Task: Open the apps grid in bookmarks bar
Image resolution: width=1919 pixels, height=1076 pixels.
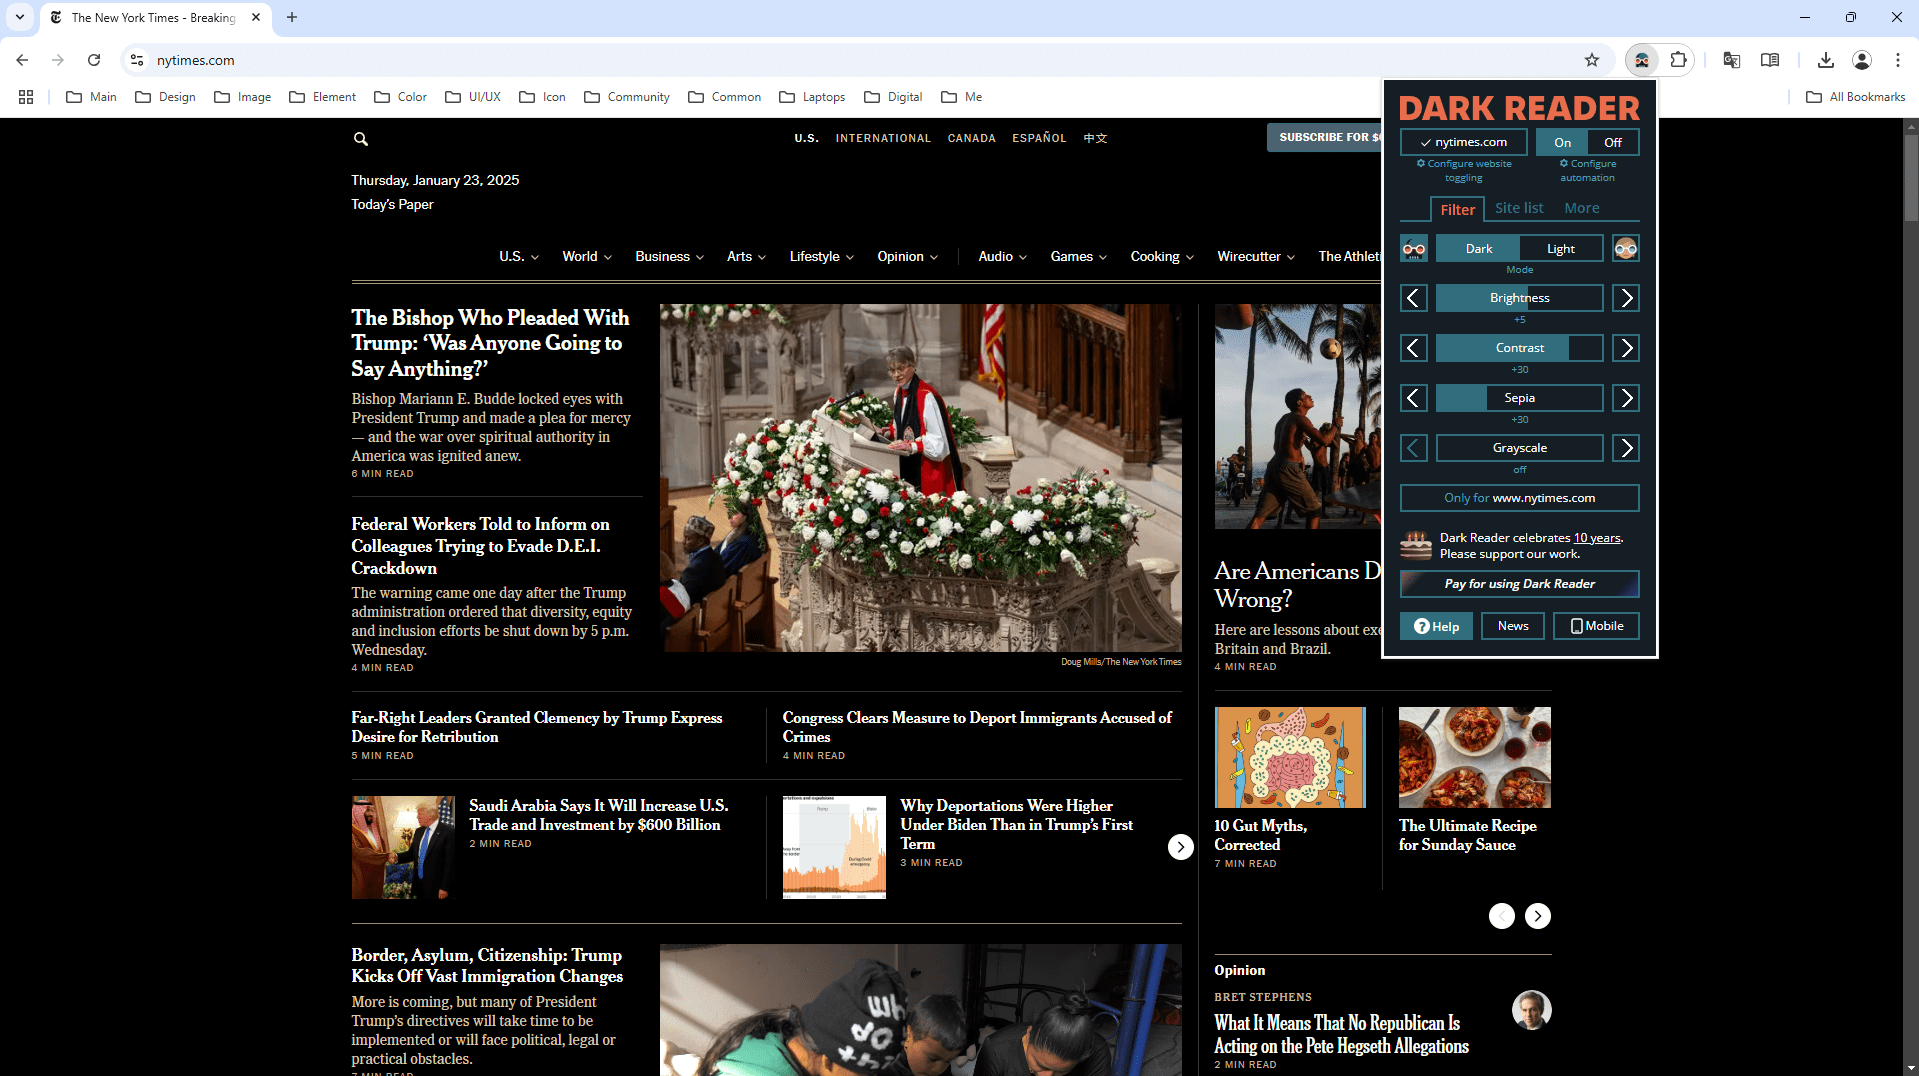Action: tap(26, 97)
